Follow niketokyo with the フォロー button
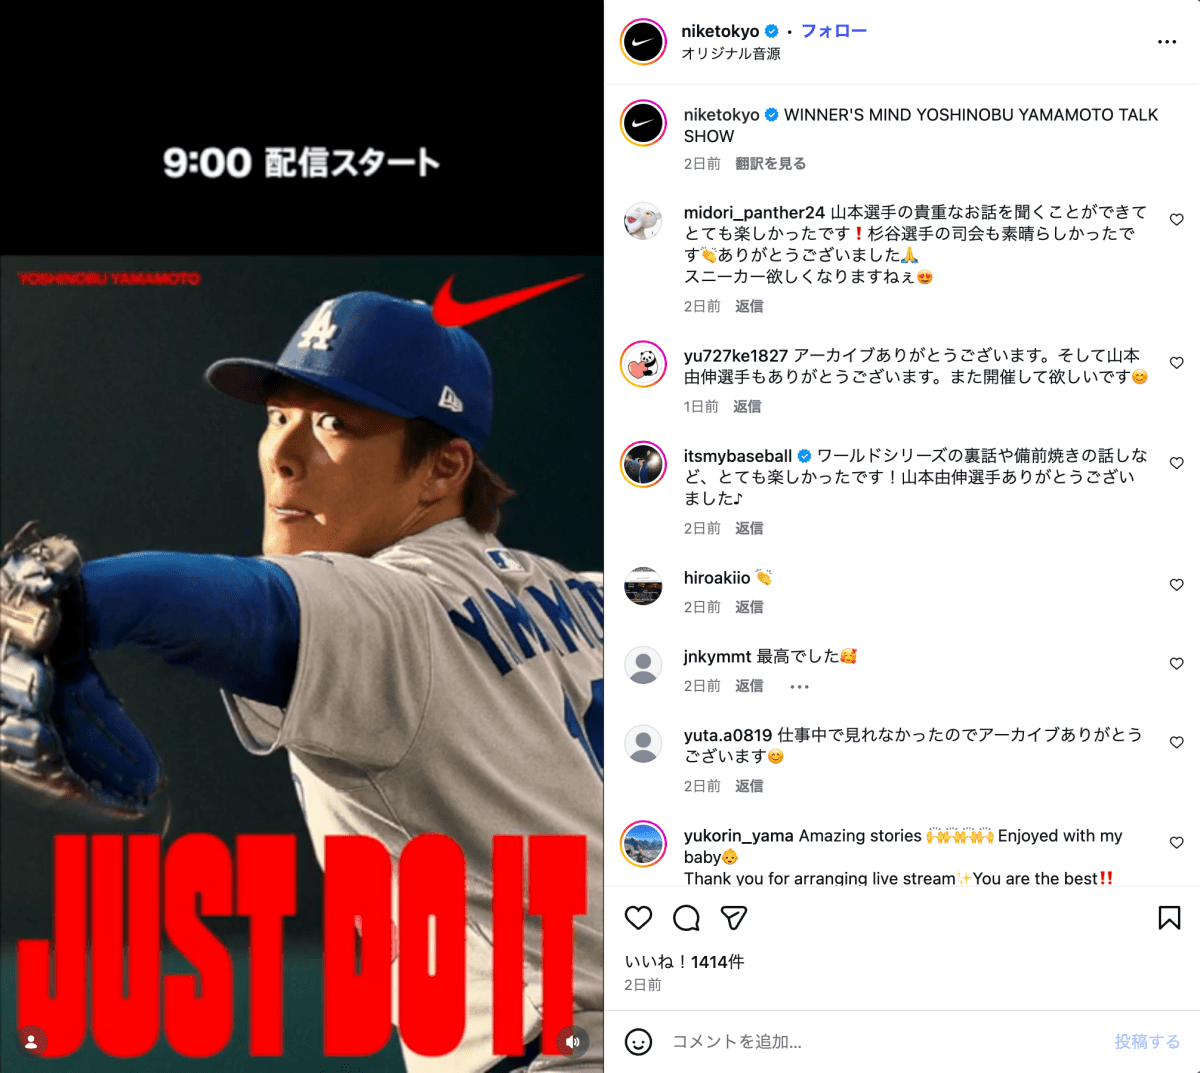This screenshot has width=1200, height=1073. 834,31
